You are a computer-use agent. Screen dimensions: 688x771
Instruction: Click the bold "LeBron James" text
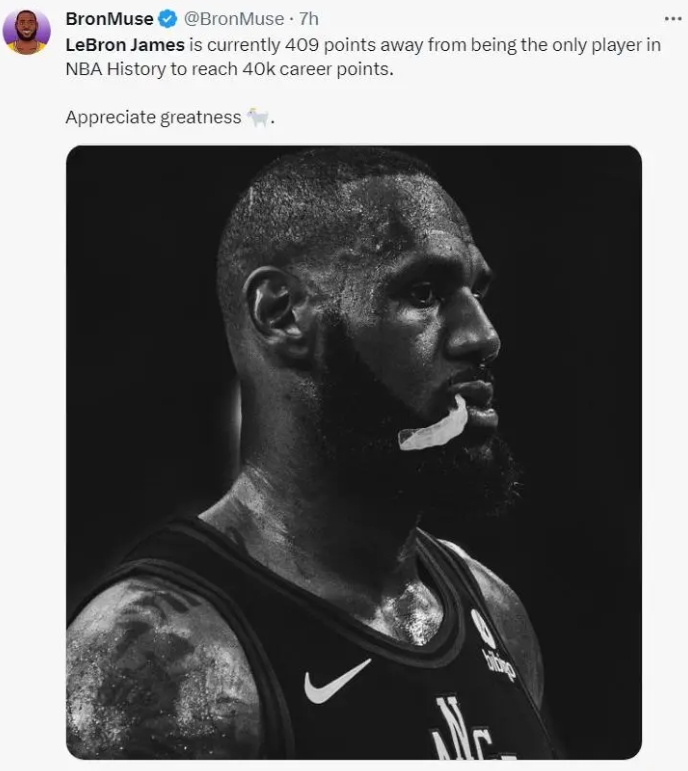(125, 45)
